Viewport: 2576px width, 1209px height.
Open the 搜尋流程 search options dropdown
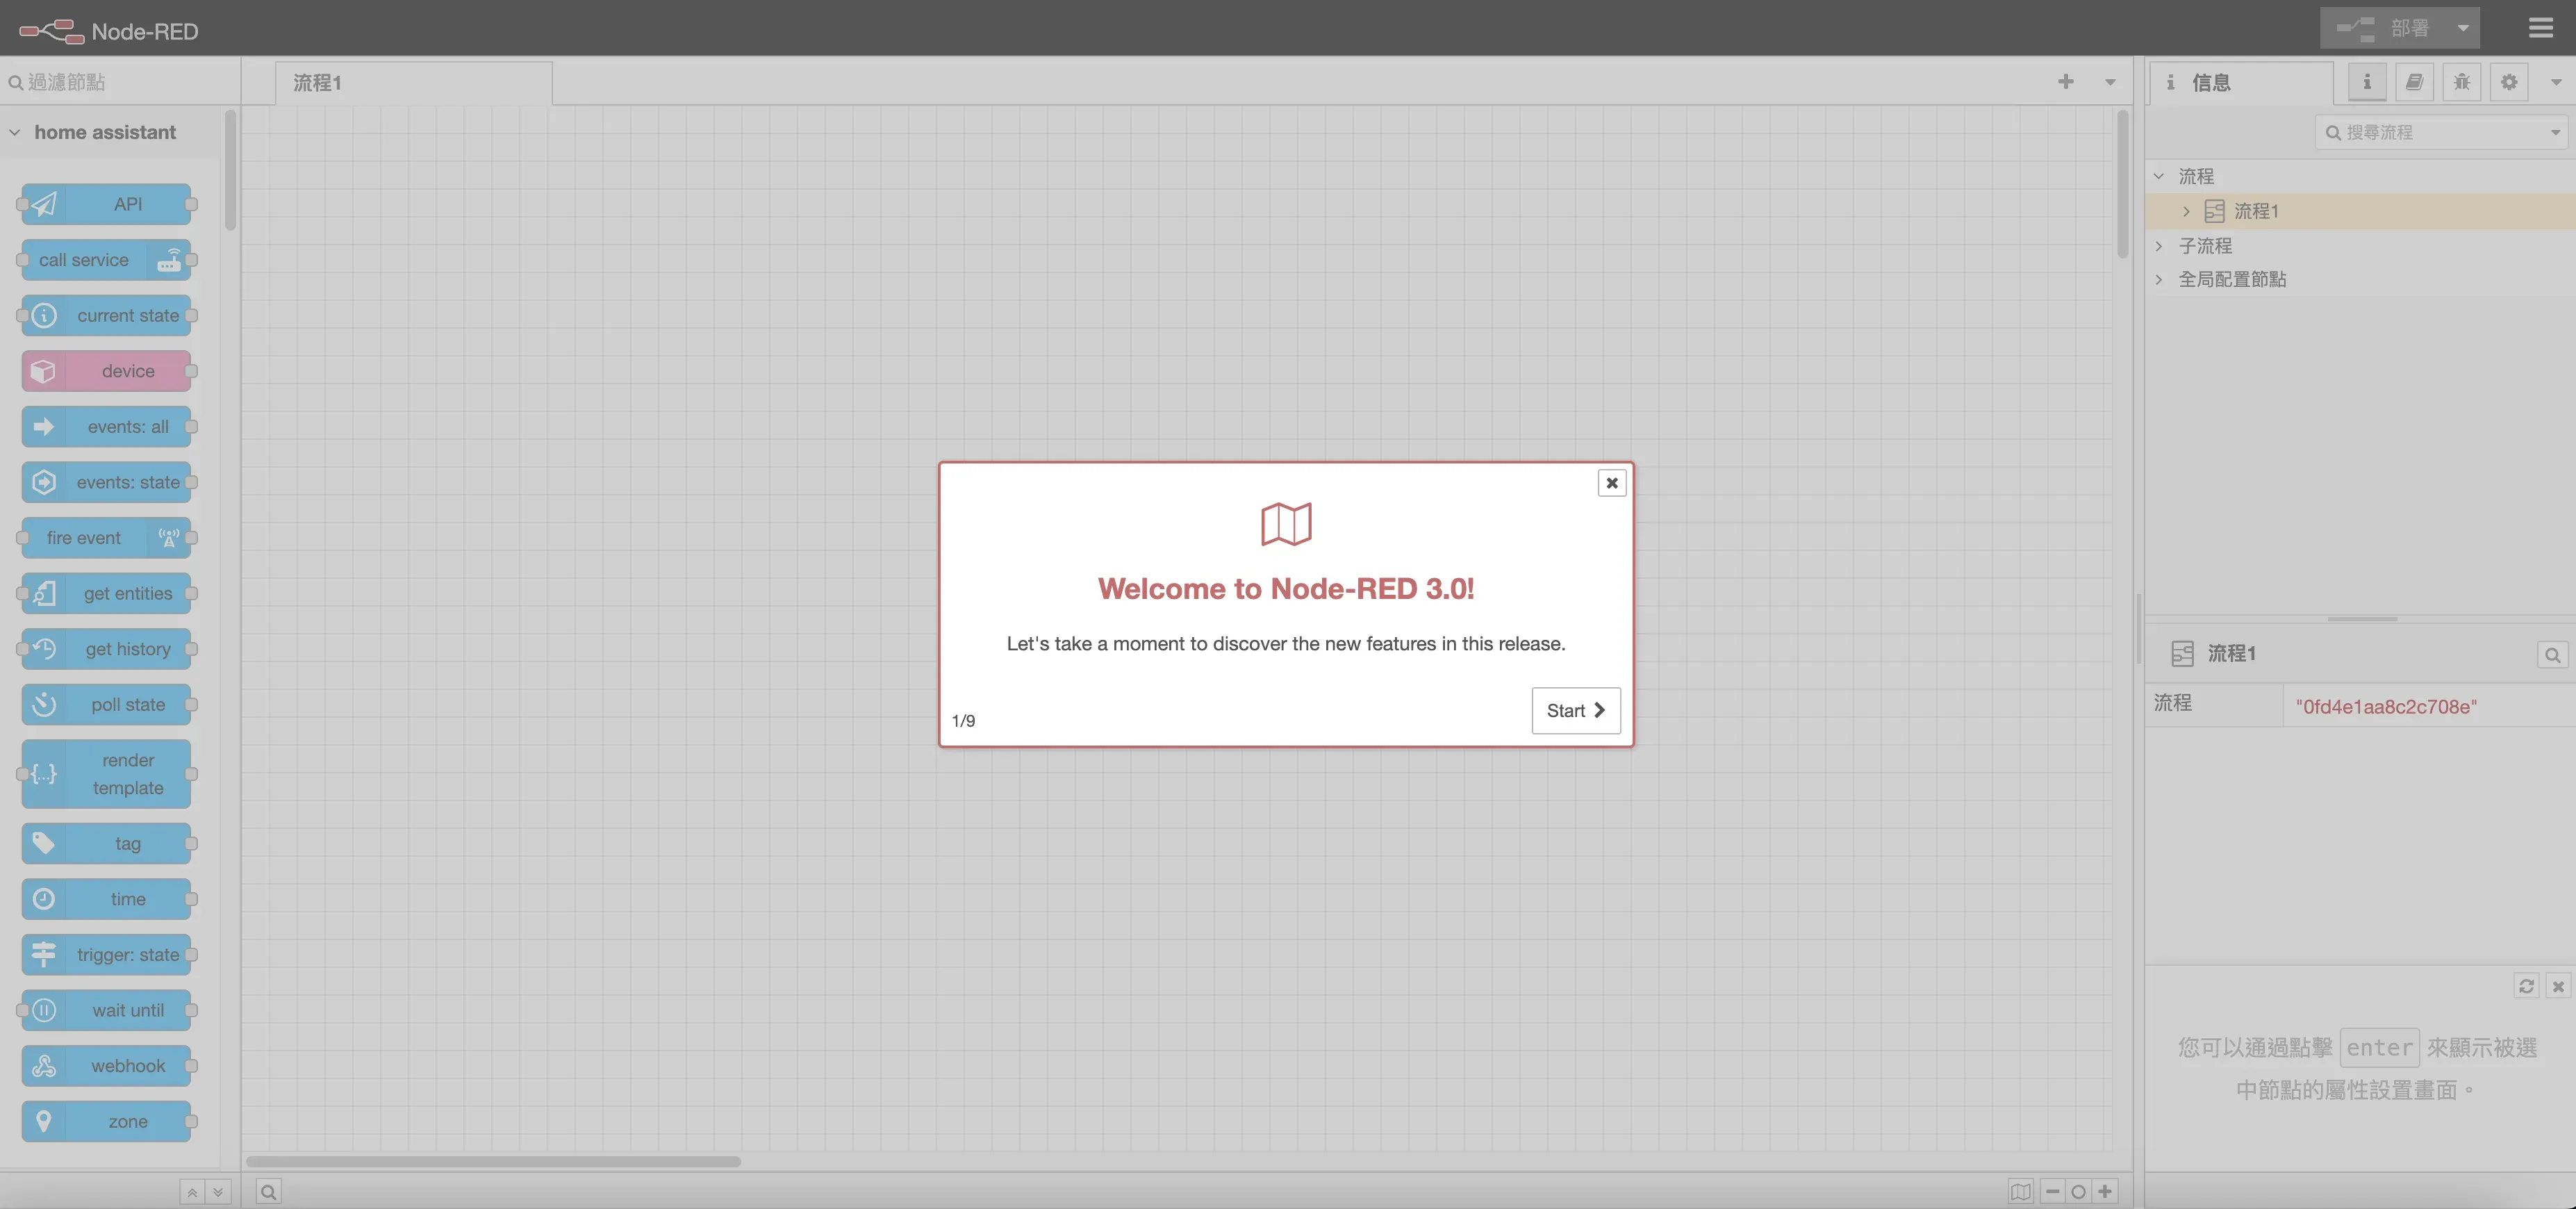pyautogui.click(x=2555, y=132)
